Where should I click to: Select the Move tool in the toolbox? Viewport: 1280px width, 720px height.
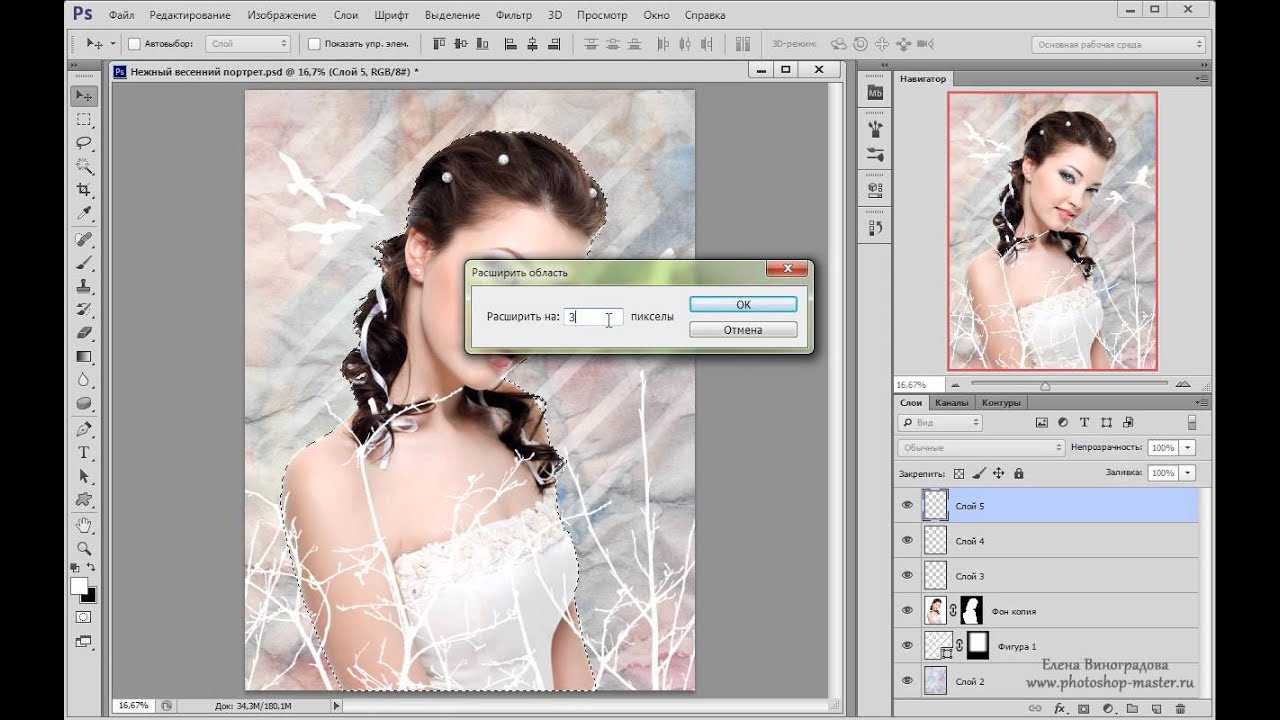[x=84, y=95]
